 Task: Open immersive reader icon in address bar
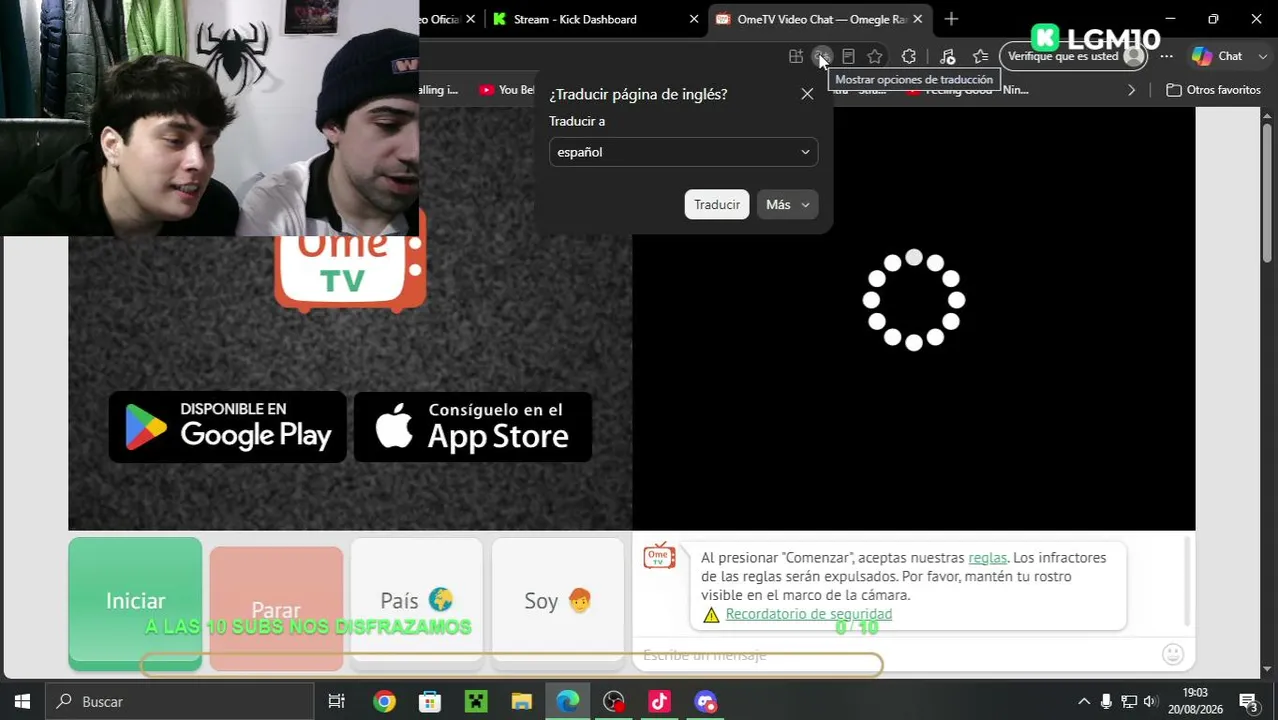(x=848, y=56)
